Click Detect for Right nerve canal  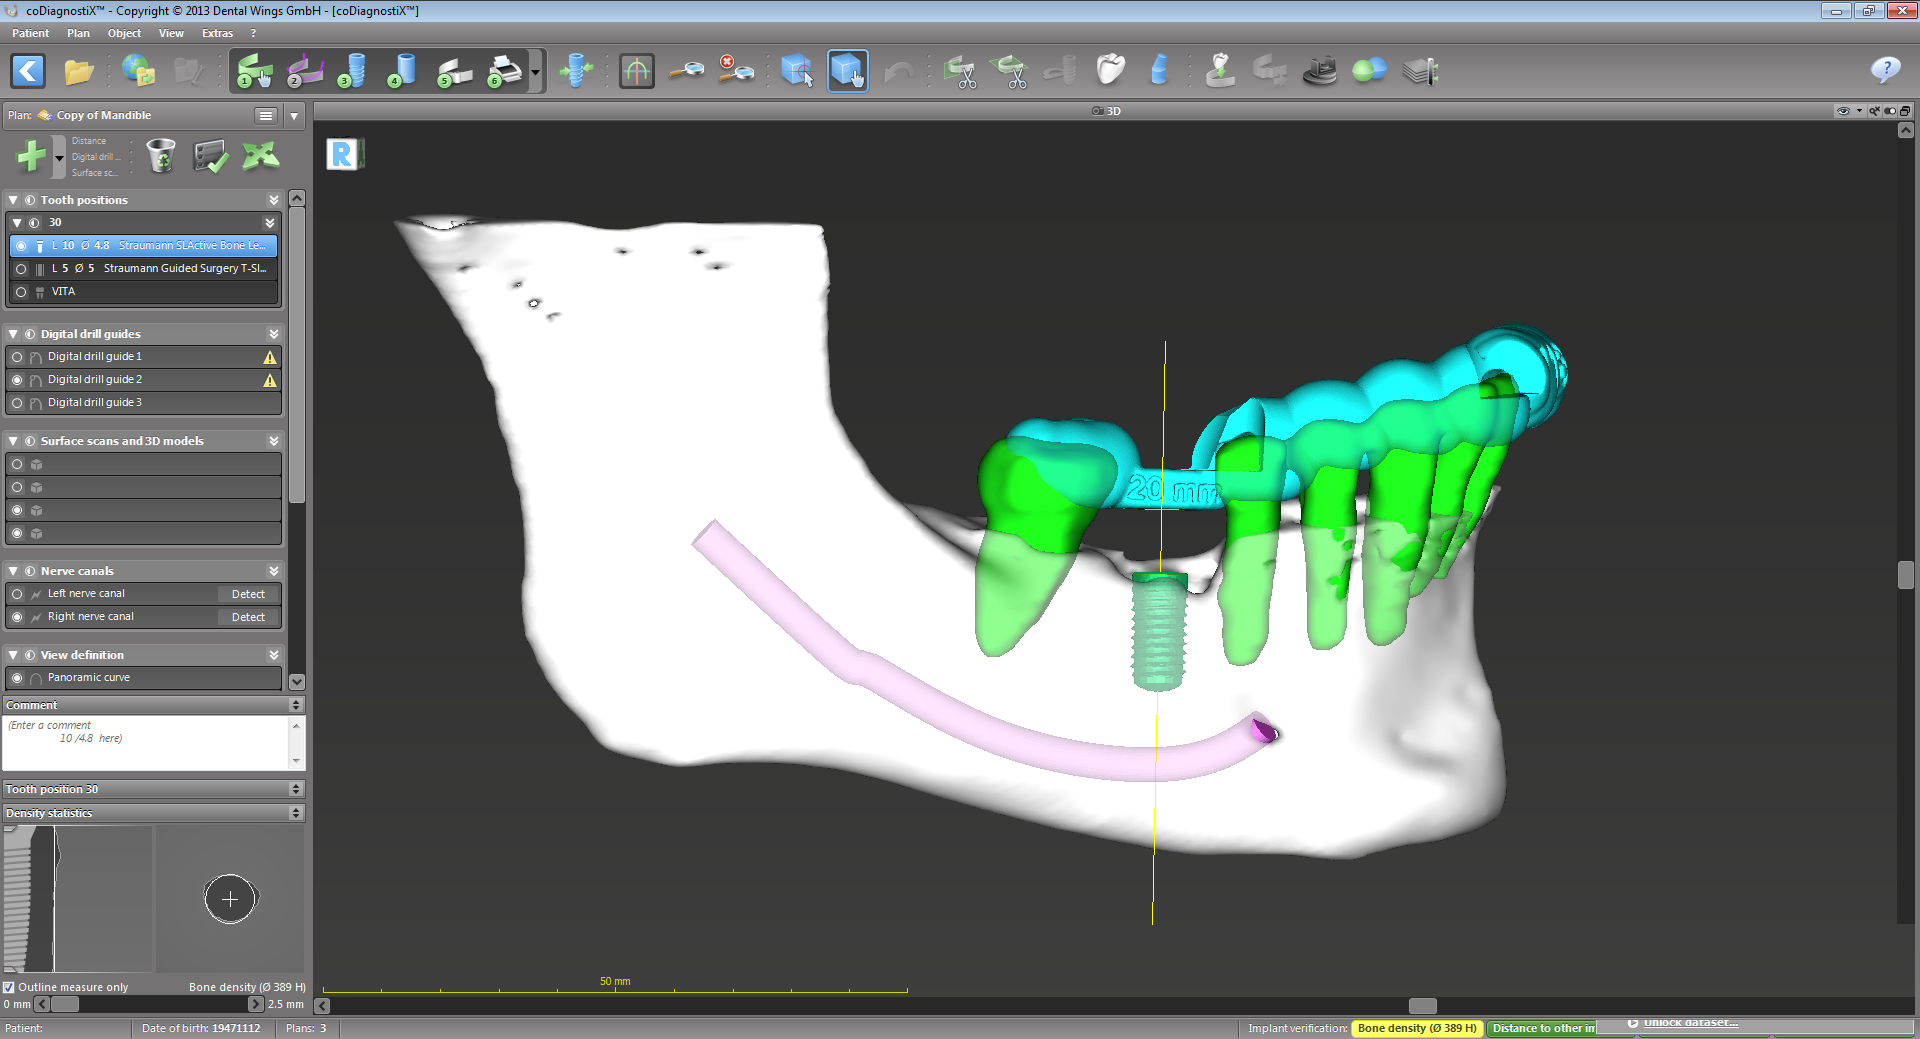point(248,617)
